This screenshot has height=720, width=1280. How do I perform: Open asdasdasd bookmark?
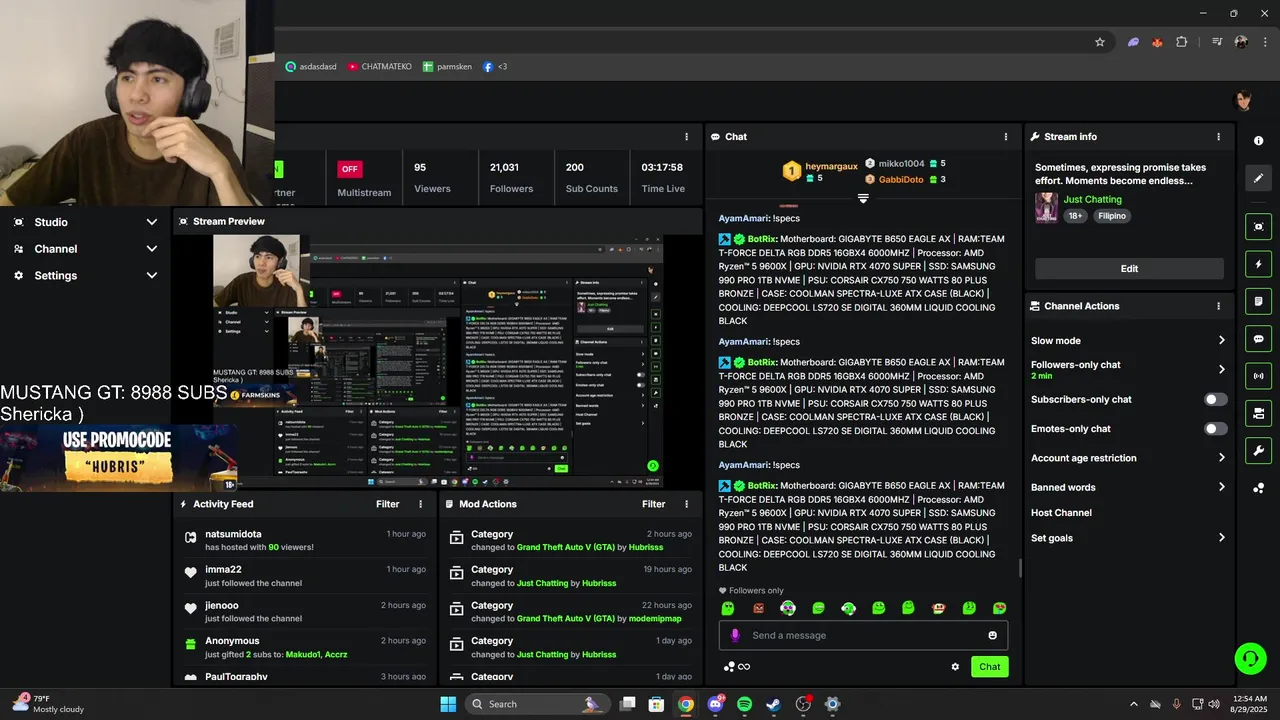coord(312,67)
